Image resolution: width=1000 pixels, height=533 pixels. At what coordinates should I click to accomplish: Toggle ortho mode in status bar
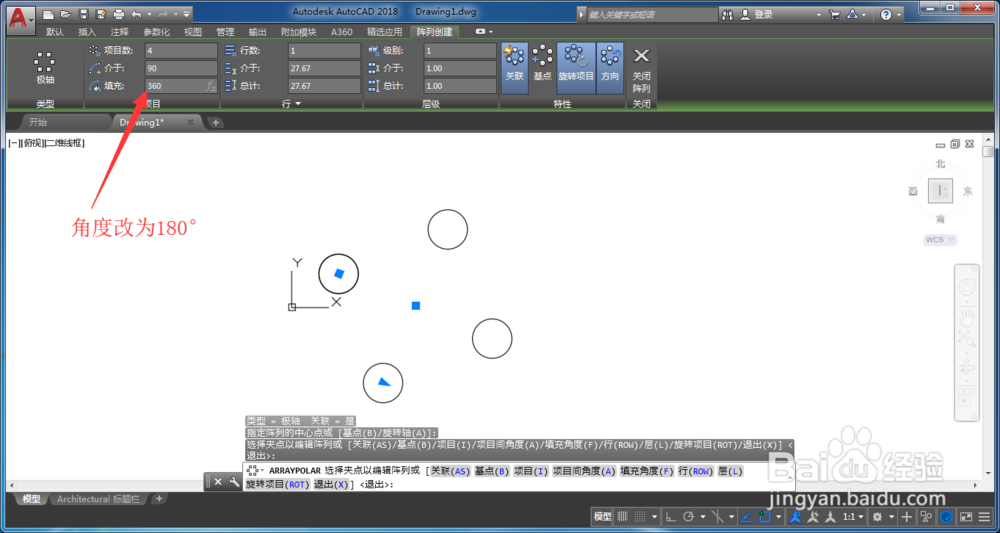pos(670,516)
